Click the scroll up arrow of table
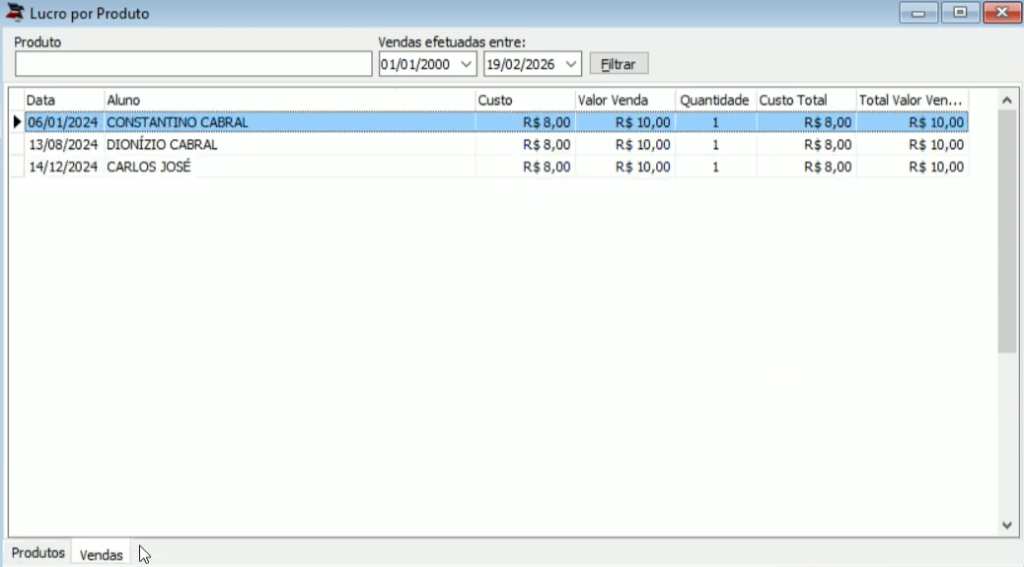Image resolution: width=1024 pixels, height=567 pixels. [x=1006, y=100]
